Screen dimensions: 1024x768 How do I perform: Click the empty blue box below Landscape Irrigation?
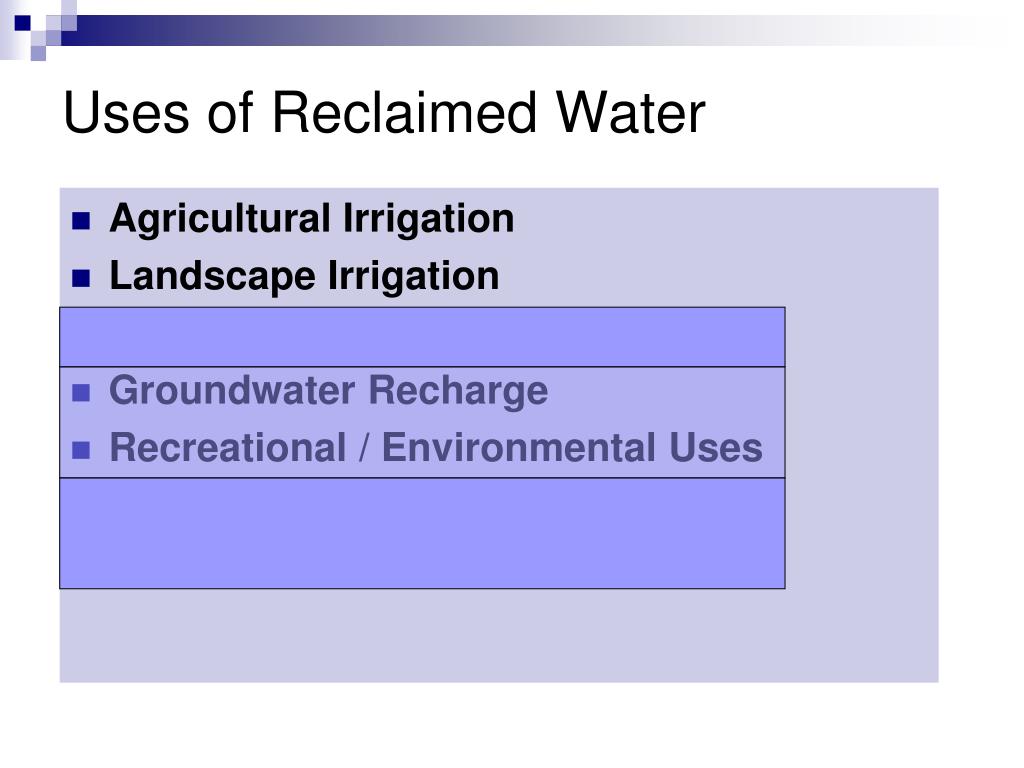click(x=422, y=337)
